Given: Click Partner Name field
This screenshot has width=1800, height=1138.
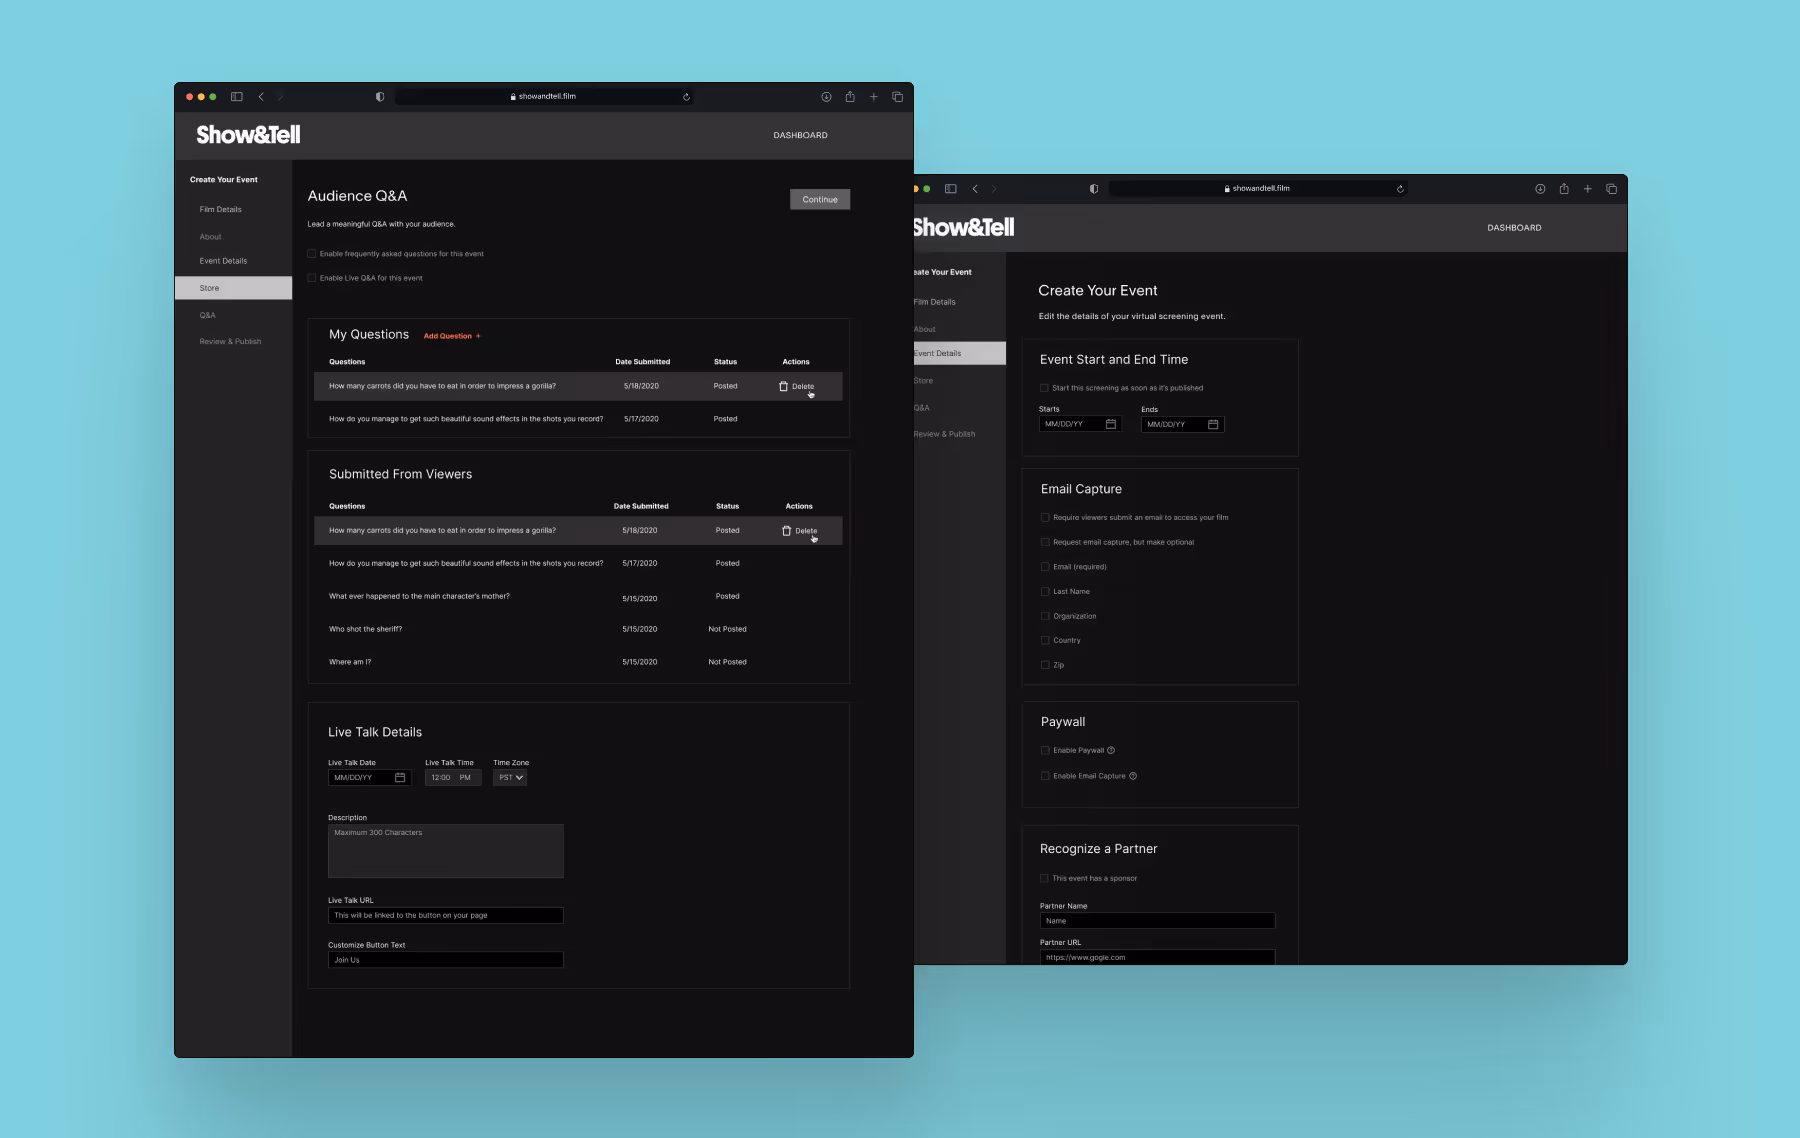Looking at the screenshot, I should [1157, 921].
